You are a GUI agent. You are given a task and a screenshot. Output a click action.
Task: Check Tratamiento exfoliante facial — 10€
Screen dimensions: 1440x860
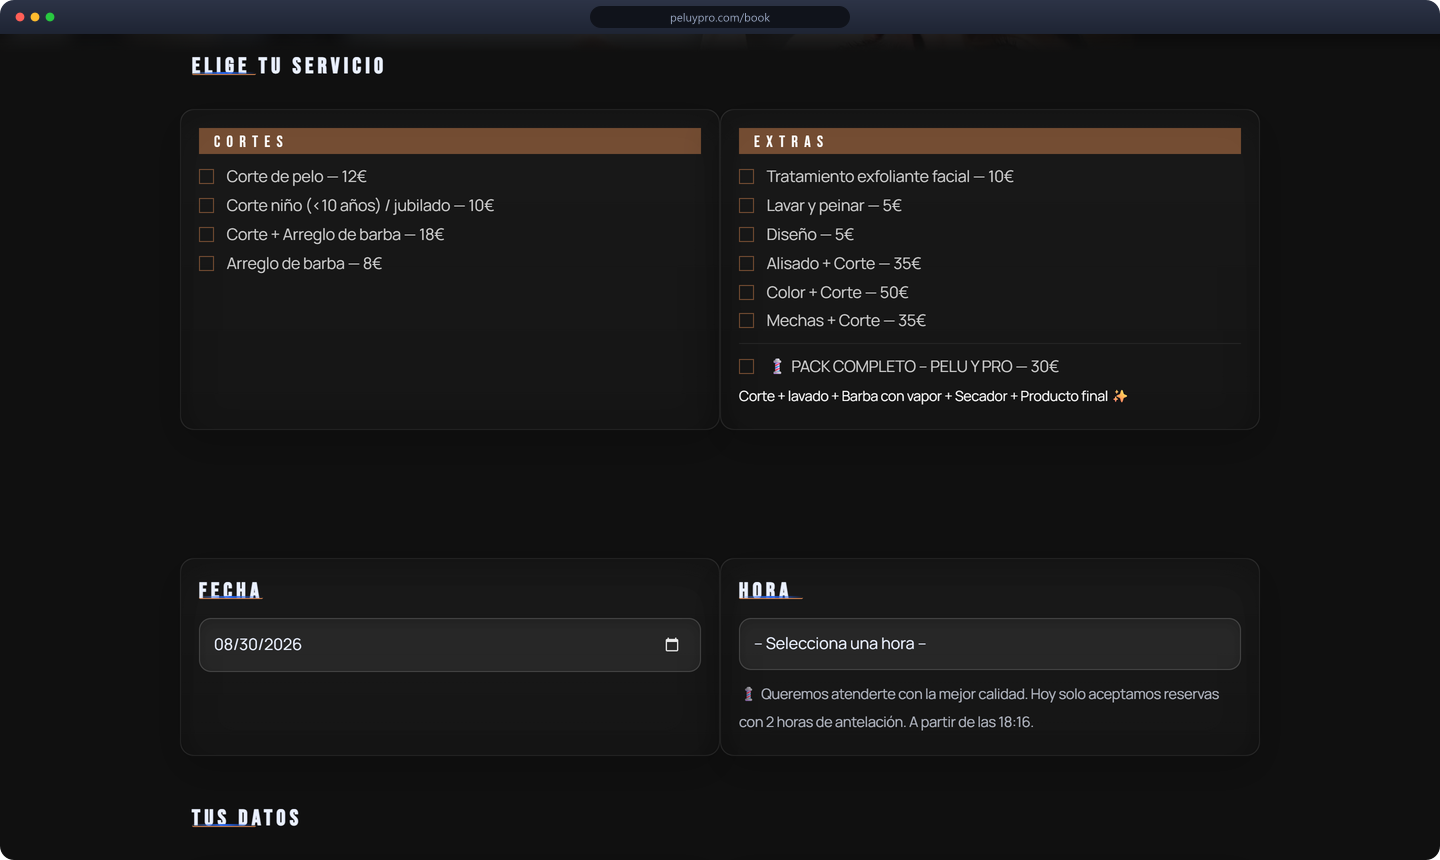pyautogui.click(x=747, y=177)
